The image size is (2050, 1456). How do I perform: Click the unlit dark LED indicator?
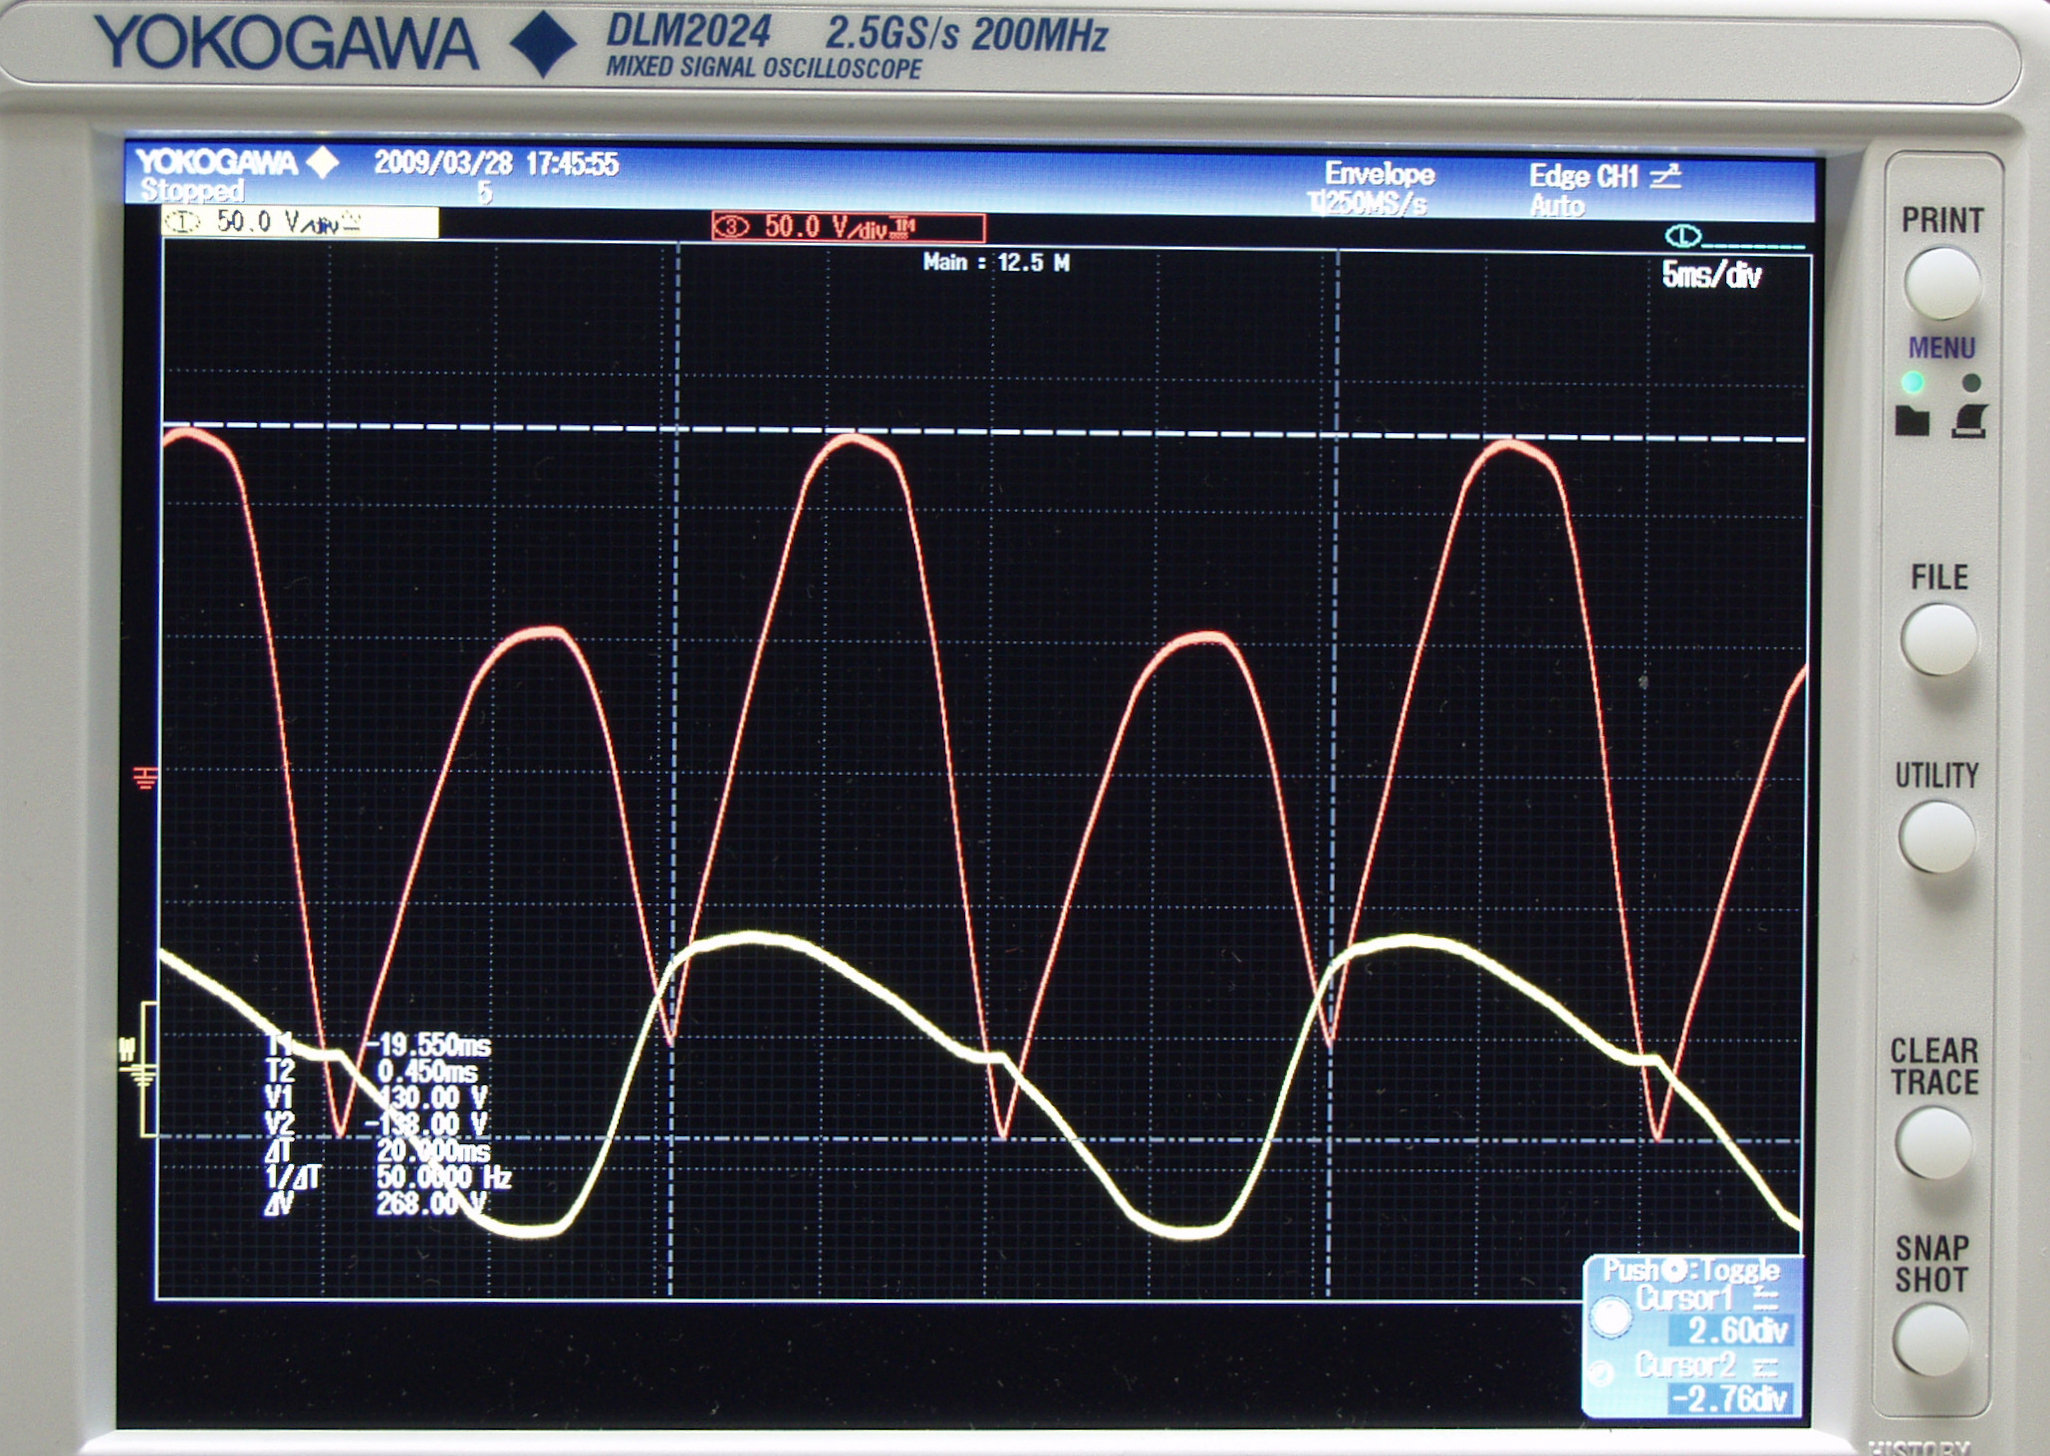[x=1971, y=382]
